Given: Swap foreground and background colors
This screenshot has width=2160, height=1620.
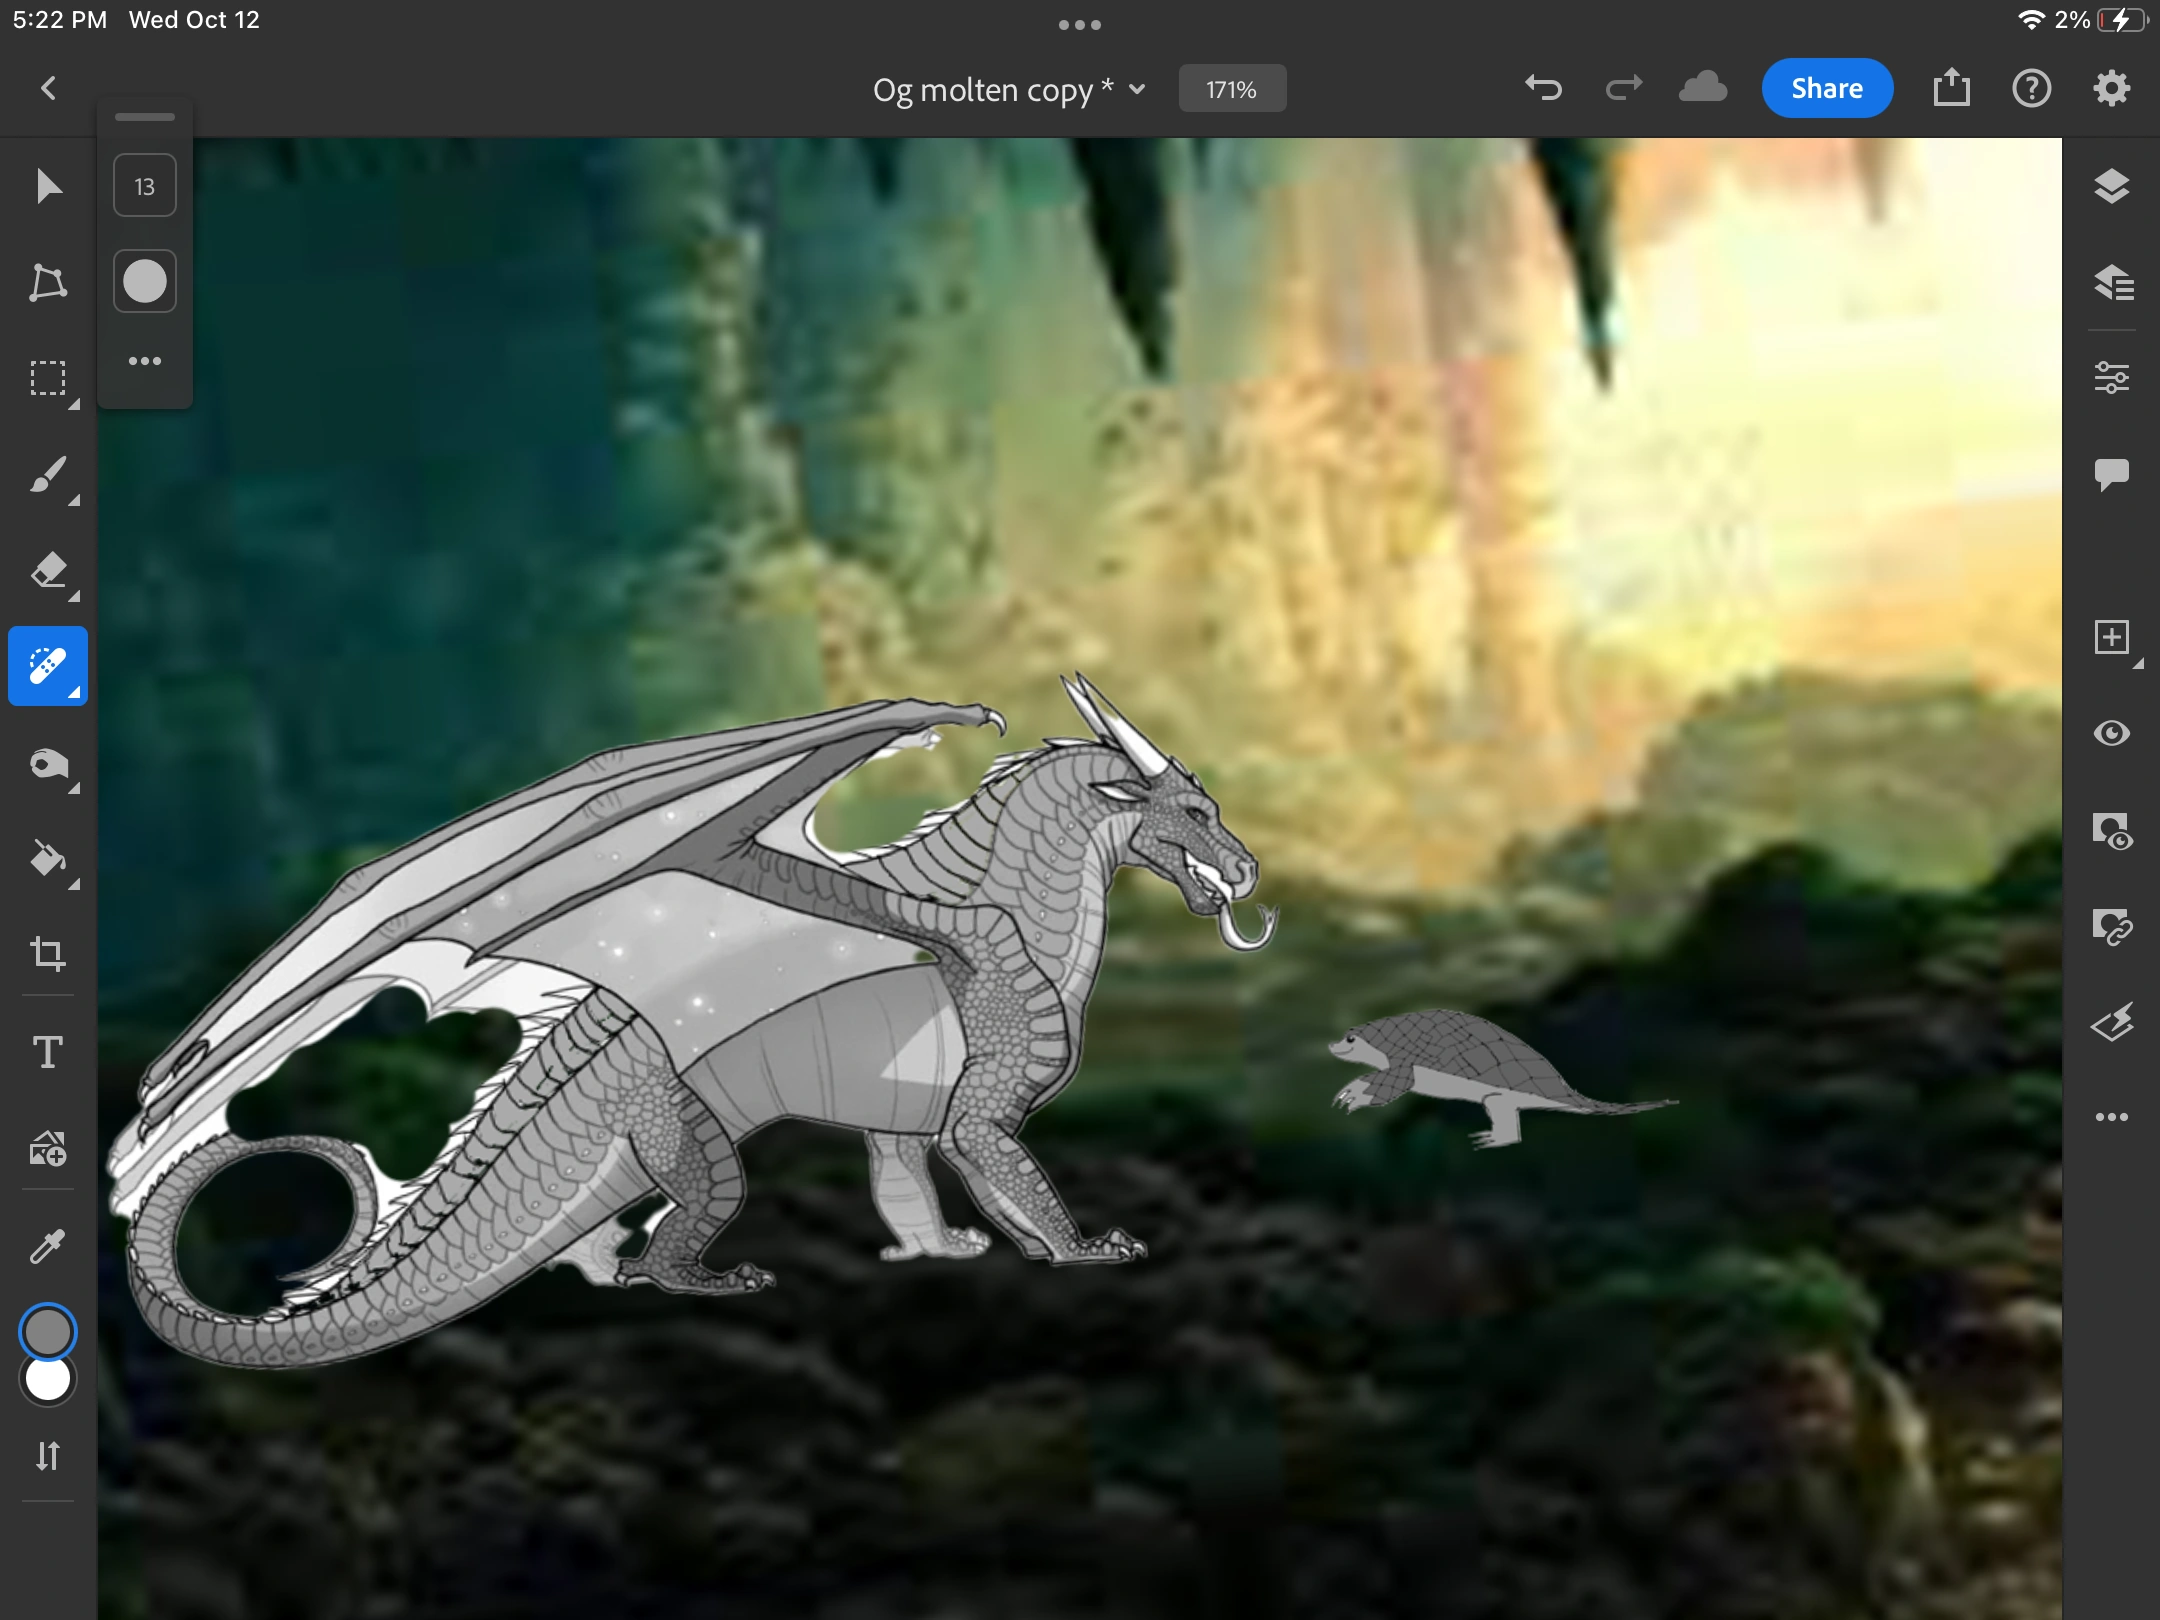Looking at the screenshot, I should [47, 1455].
